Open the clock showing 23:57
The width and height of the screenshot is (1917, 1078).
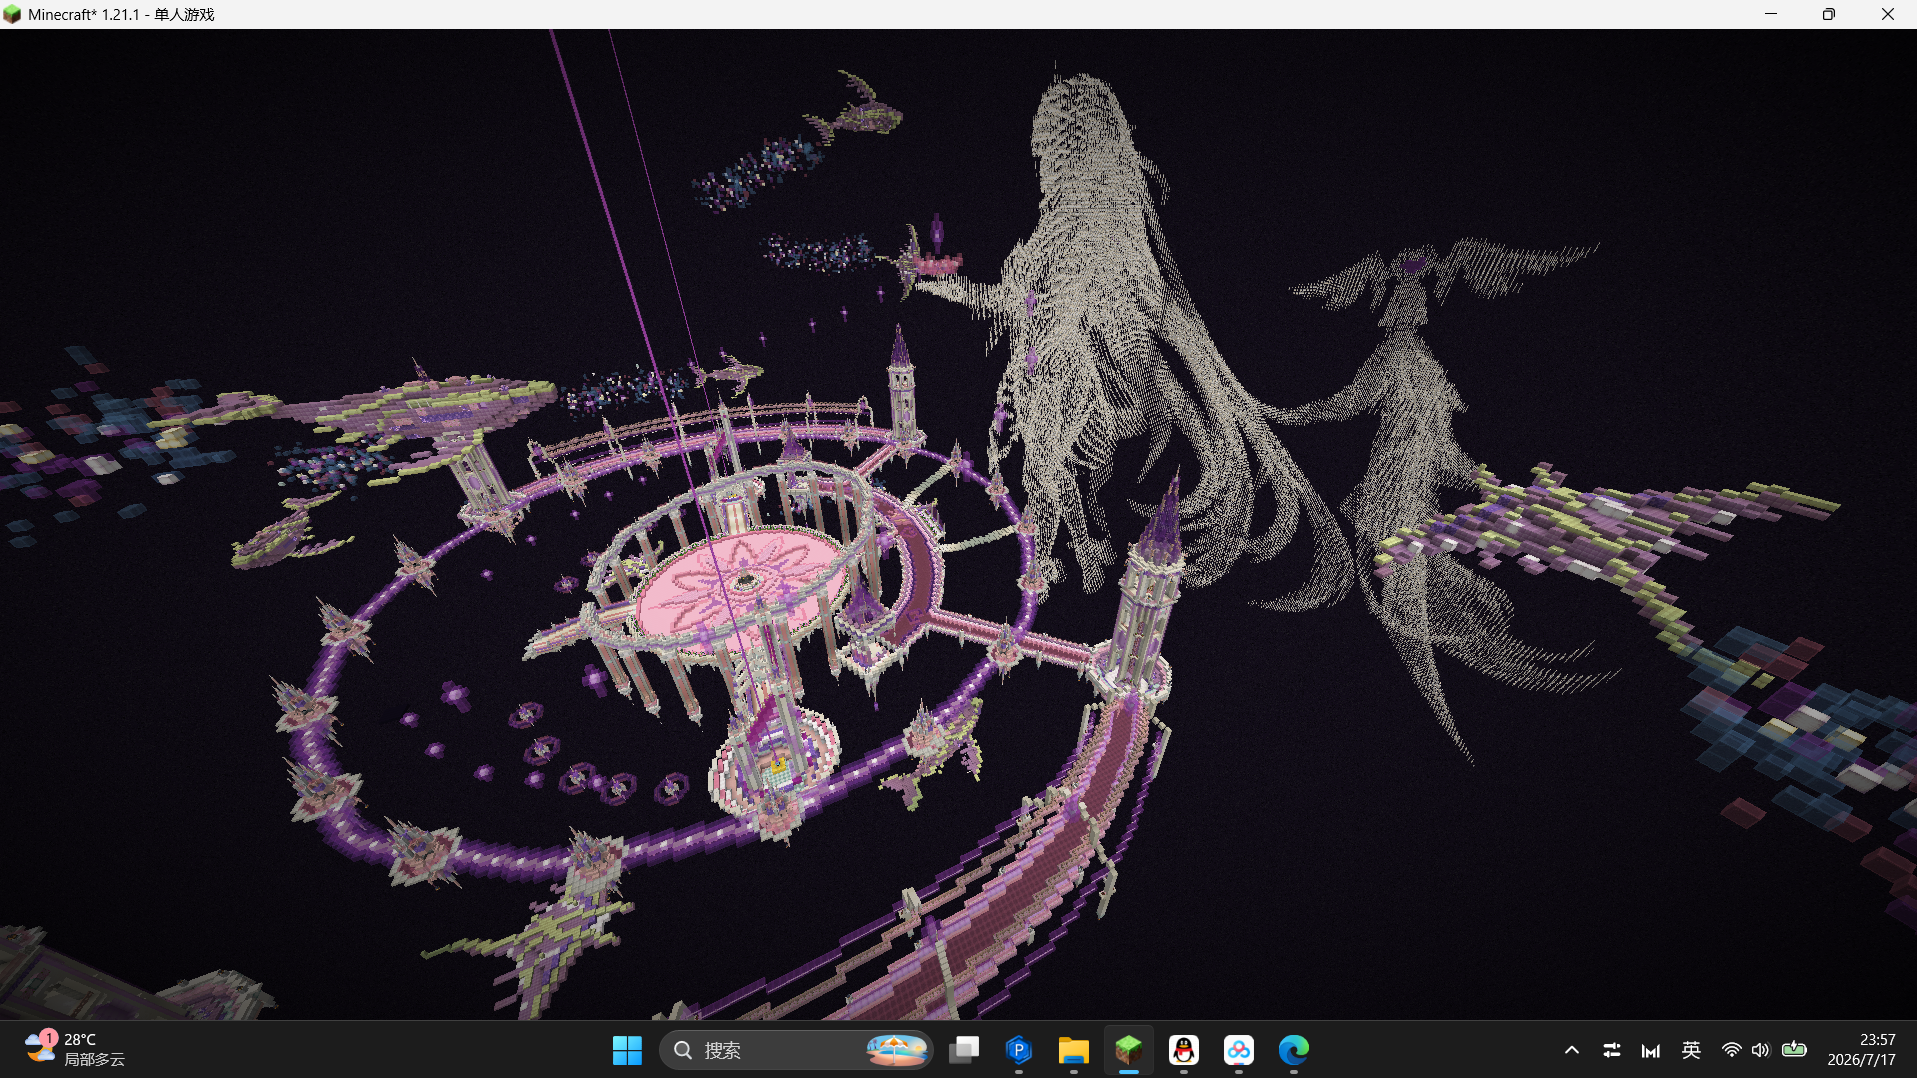tap(1861, 1050)
